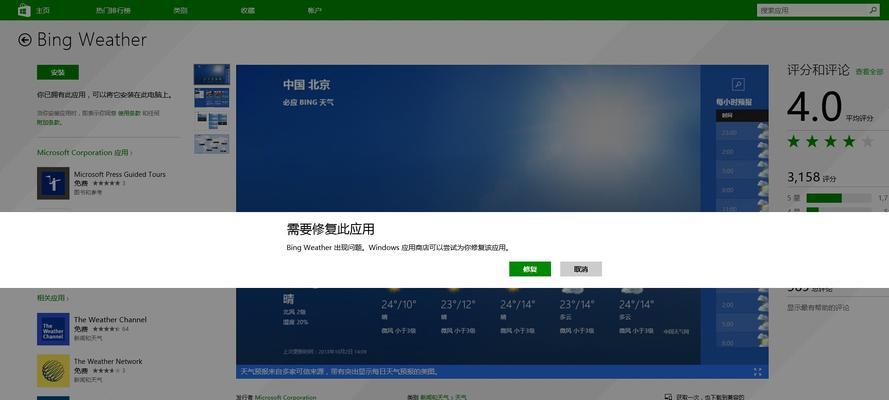Click The Weather Channel app icon

click(53, 329)
